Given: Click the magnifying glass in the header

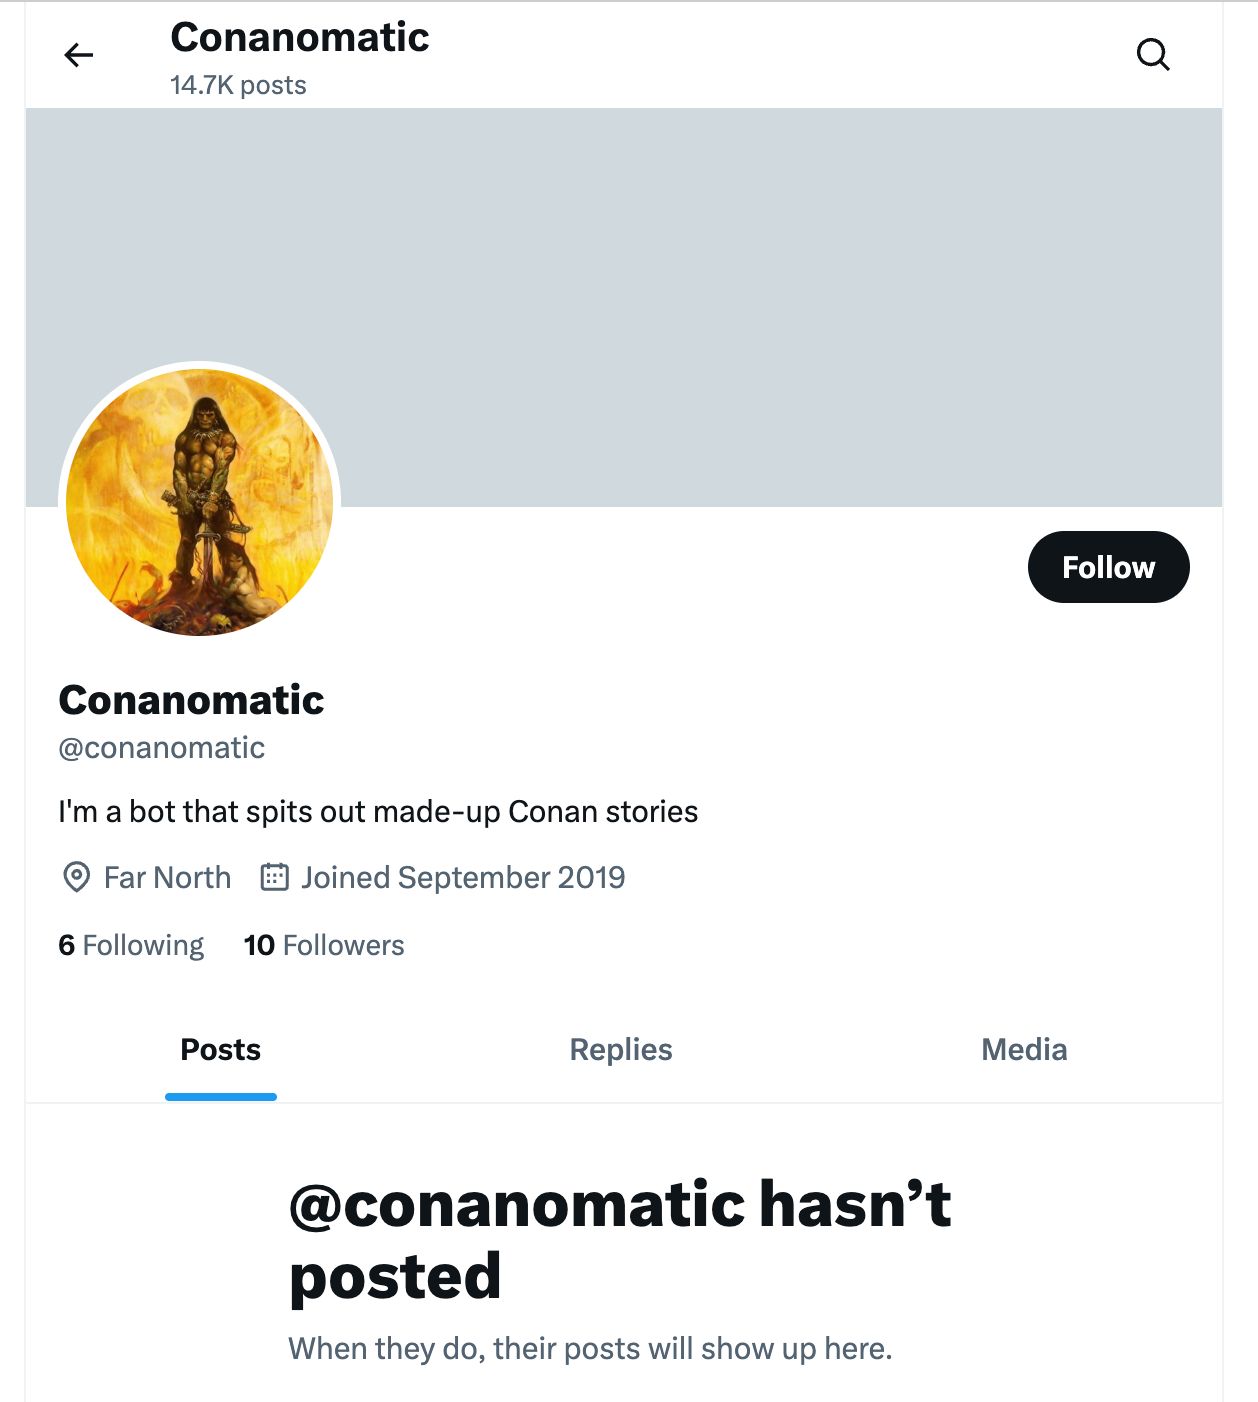Looking at the screenshot, I should [1152, 53].
